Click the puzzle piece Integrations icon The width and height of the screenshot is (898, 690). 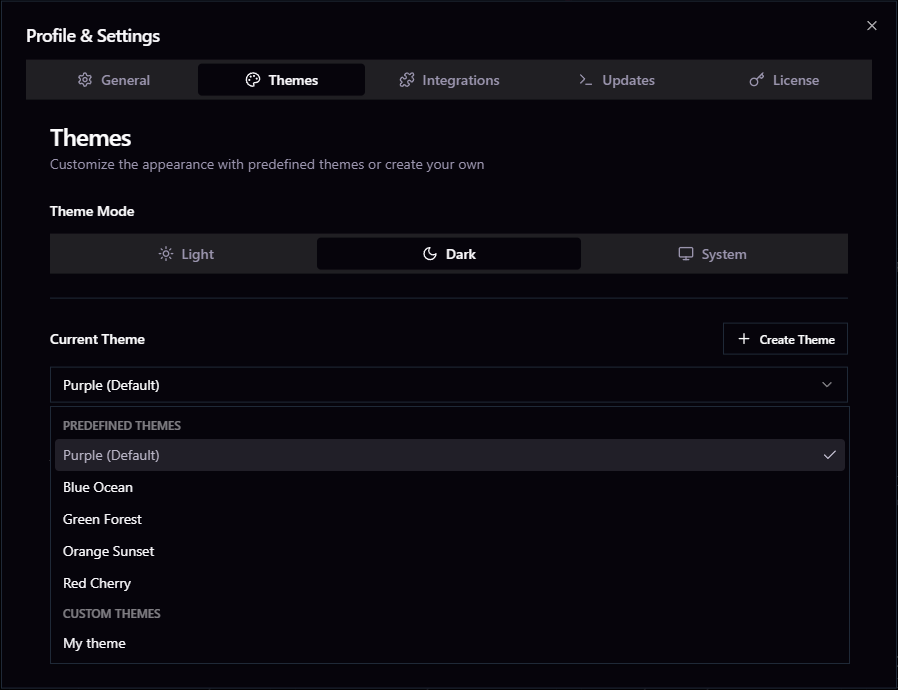click(407, 80)
